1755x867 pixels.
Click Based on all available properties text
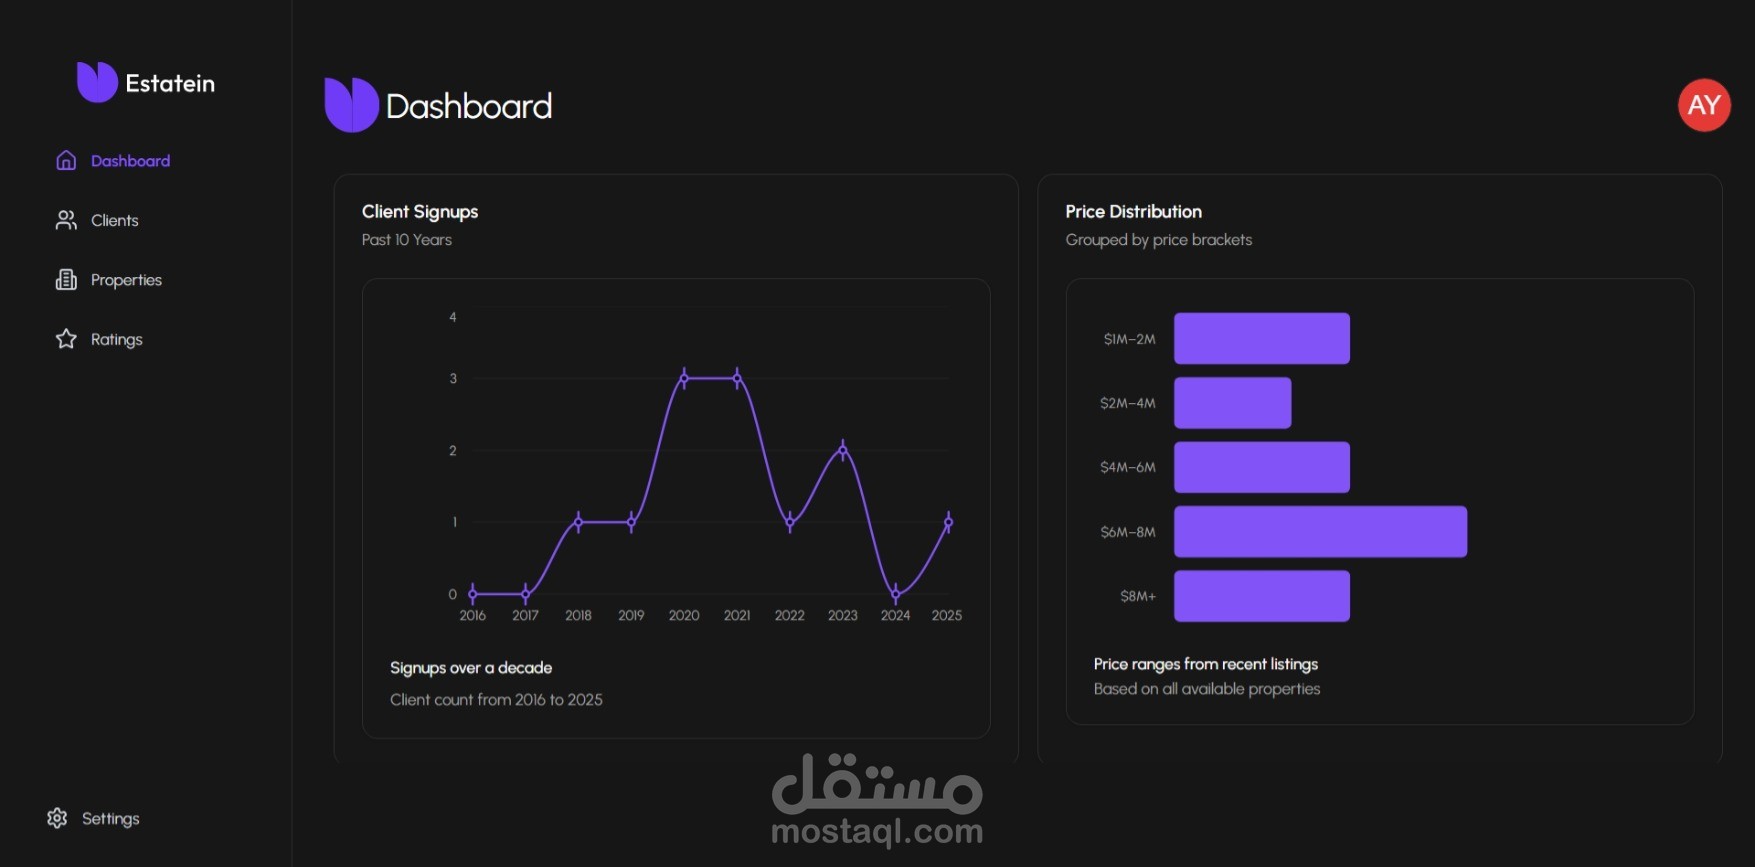pyautogui.click(x=1206, y=689)
